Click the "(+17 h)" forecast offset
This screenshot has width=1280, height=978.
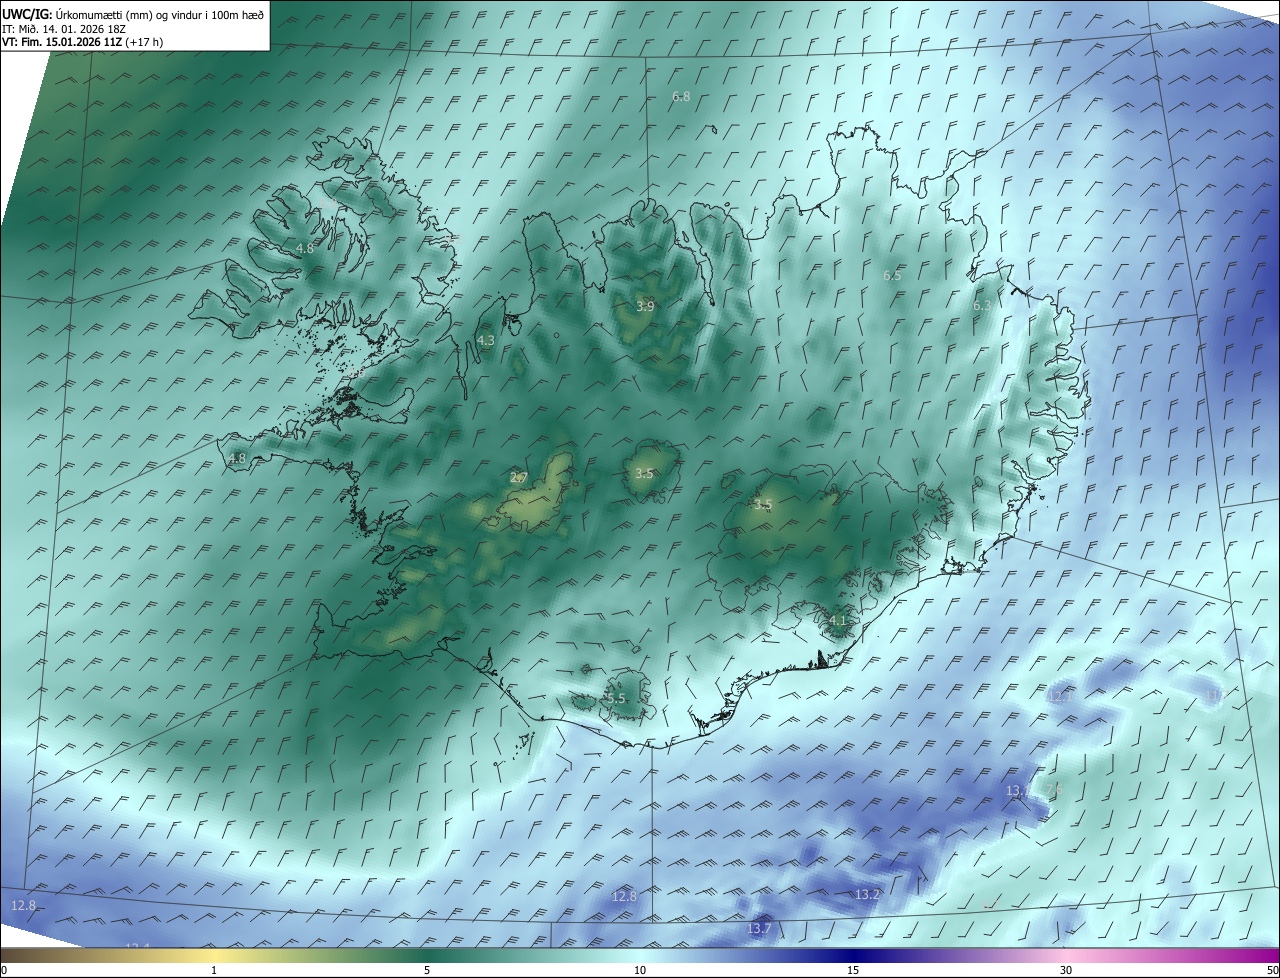click(144, 42)
